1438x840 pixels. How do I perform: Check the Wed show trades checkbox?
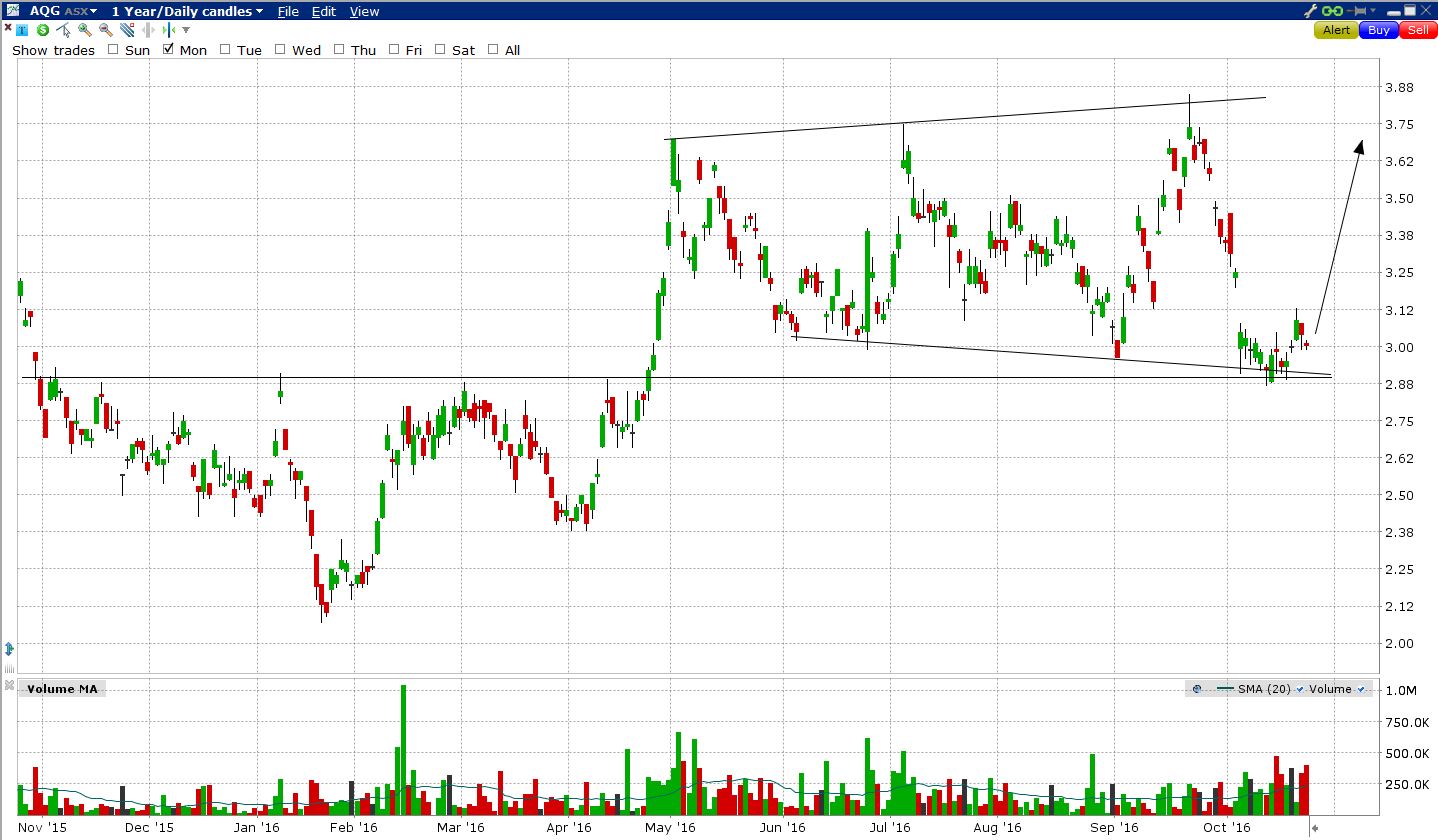point(280,49)
